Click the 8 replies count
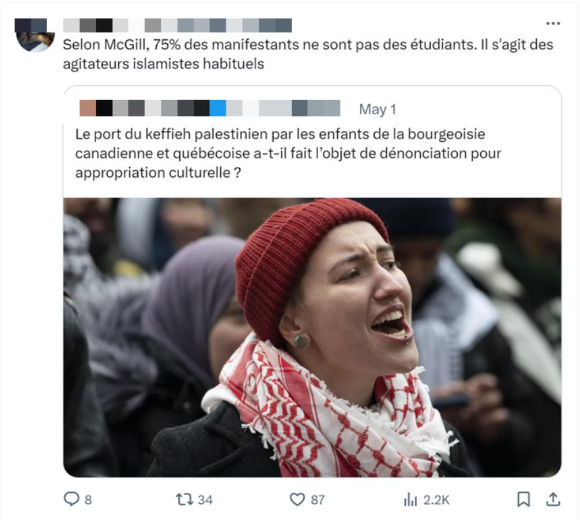 coord(88,500)
